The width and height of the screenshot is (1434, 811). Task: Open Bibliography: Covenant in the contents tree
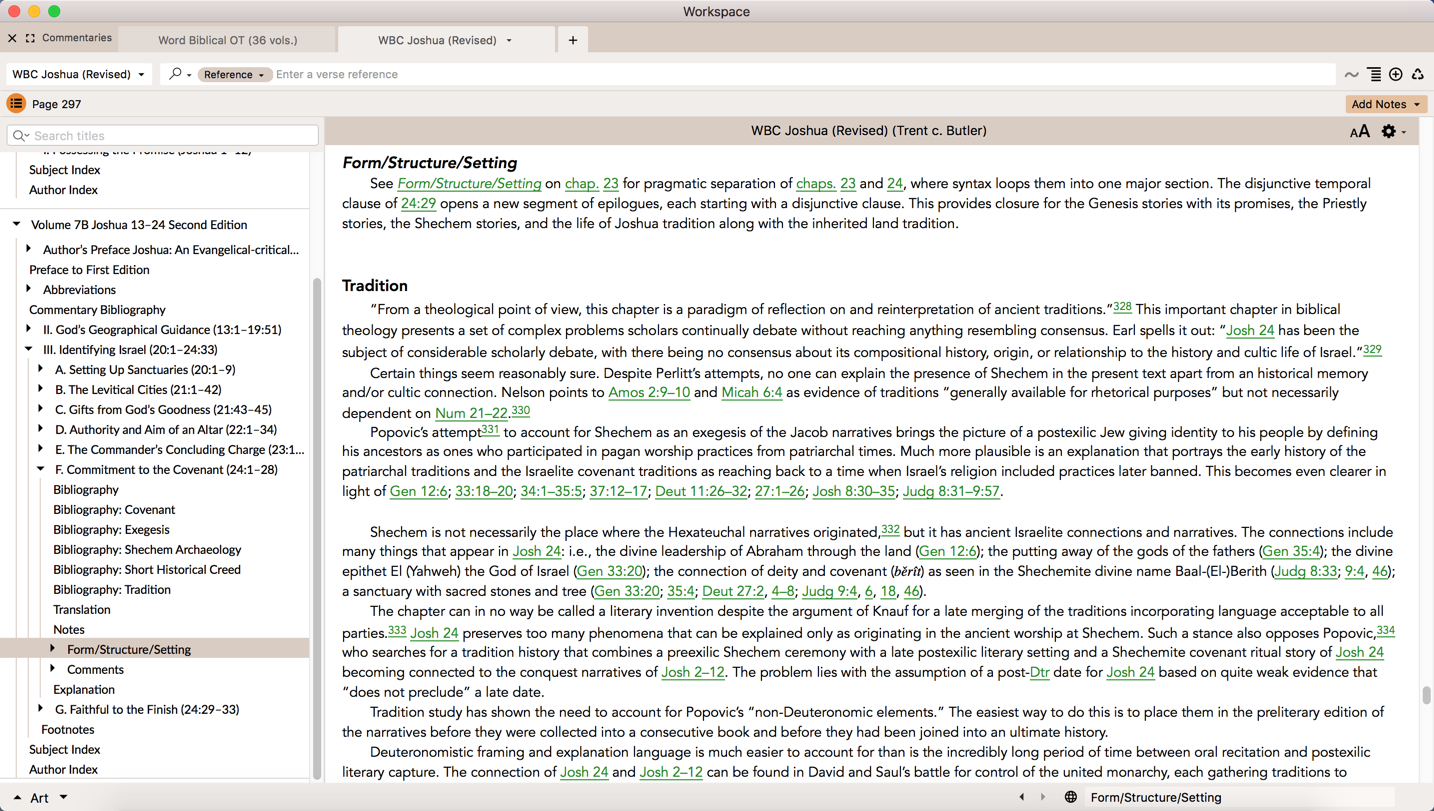click(114, 509)
